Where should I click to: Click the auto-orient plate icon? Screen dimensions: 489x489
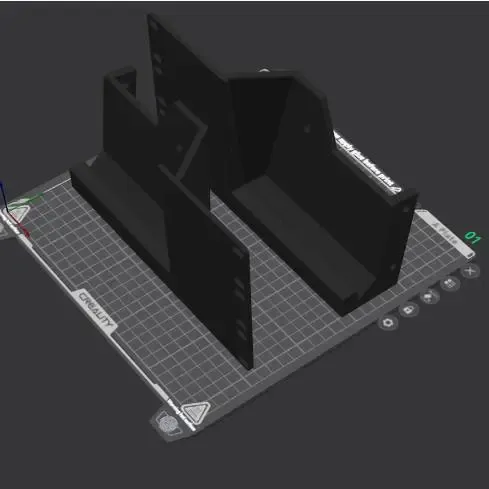coord(429,296)
